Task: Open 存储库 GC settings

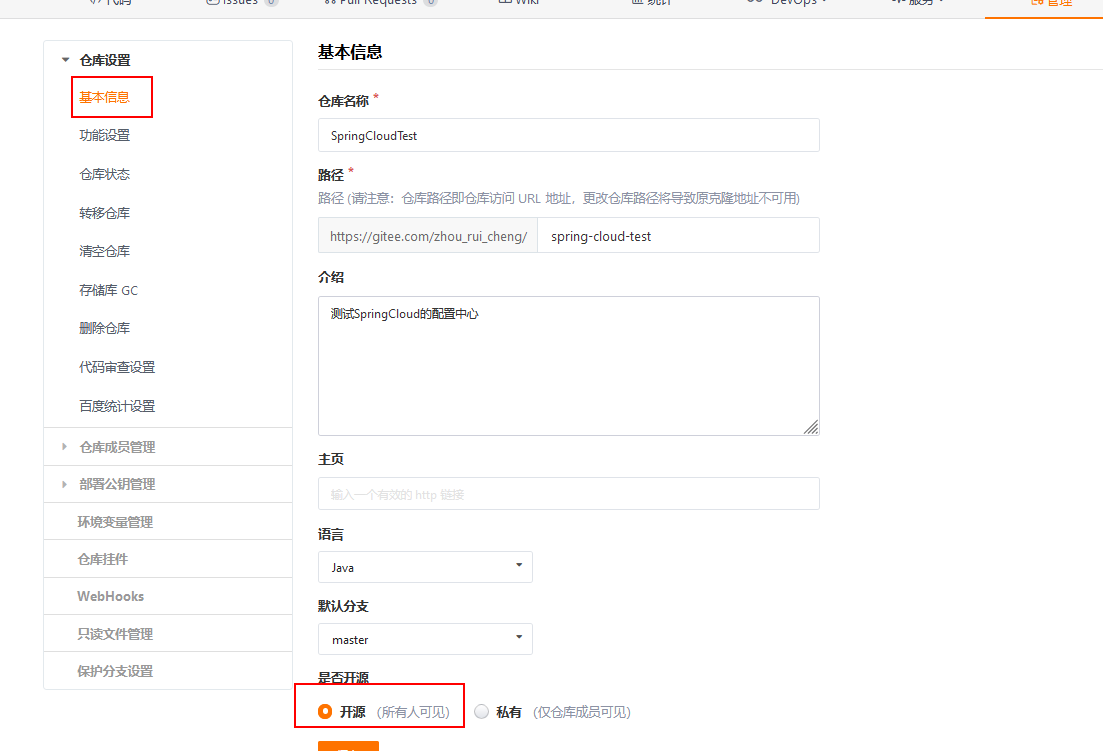Action: (x=108, y=290)
